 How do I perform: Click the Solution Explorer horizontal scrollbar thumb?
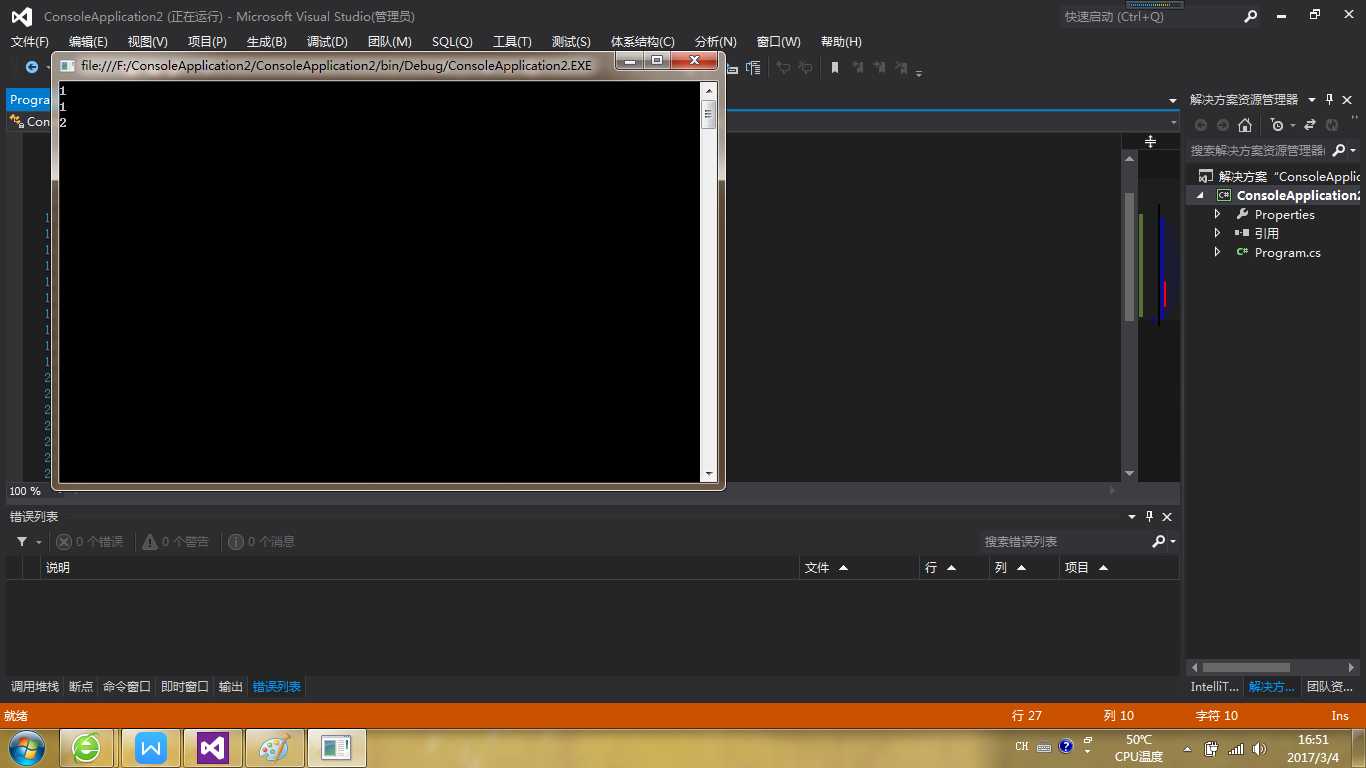click(x=1246, y=667)
